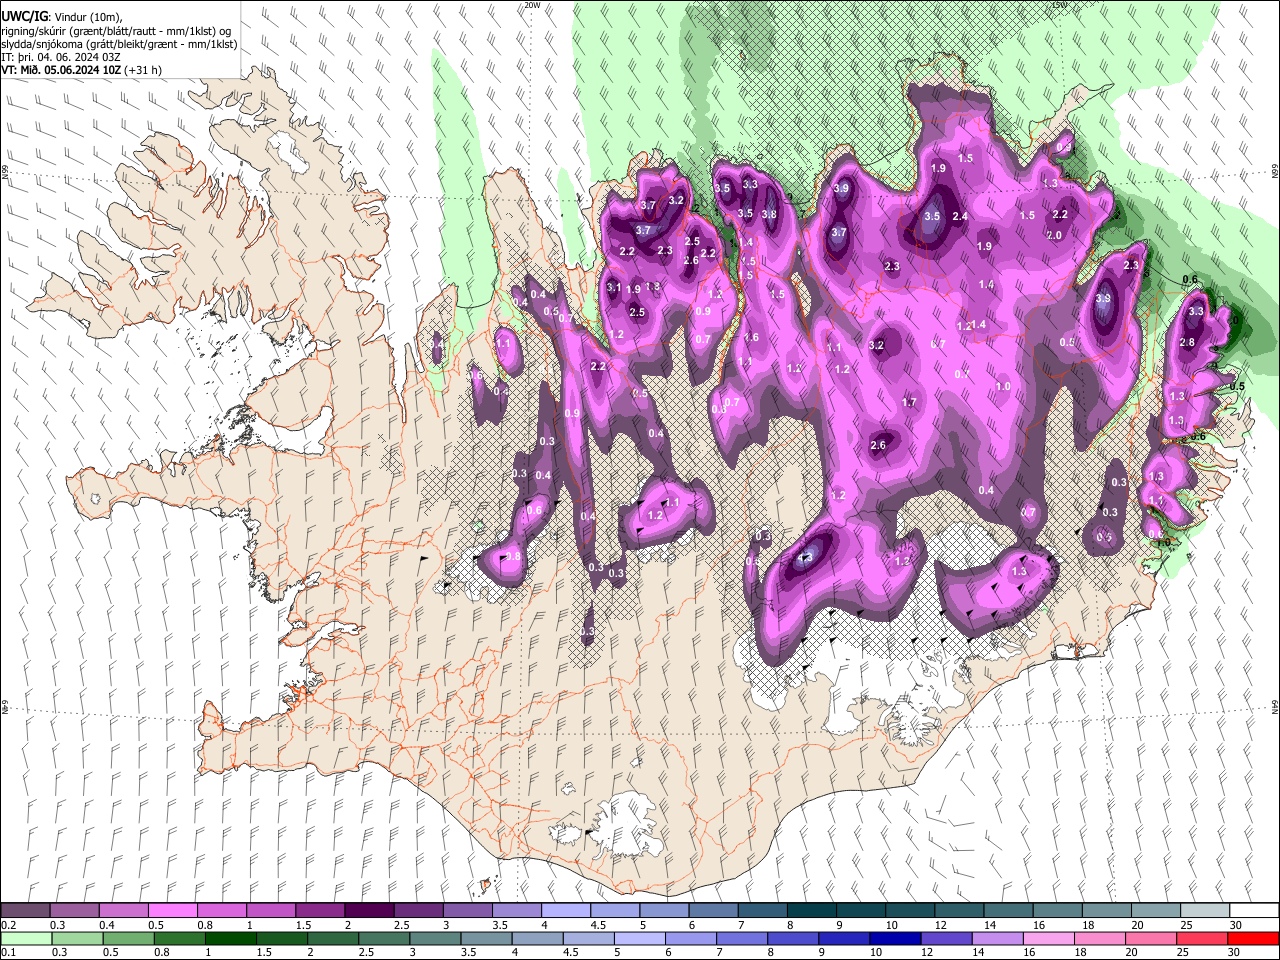This screenshot has height=960, width=1280.
Task: Click the 'slydda/snjókoma' legend description line
Action: [119, 44]
